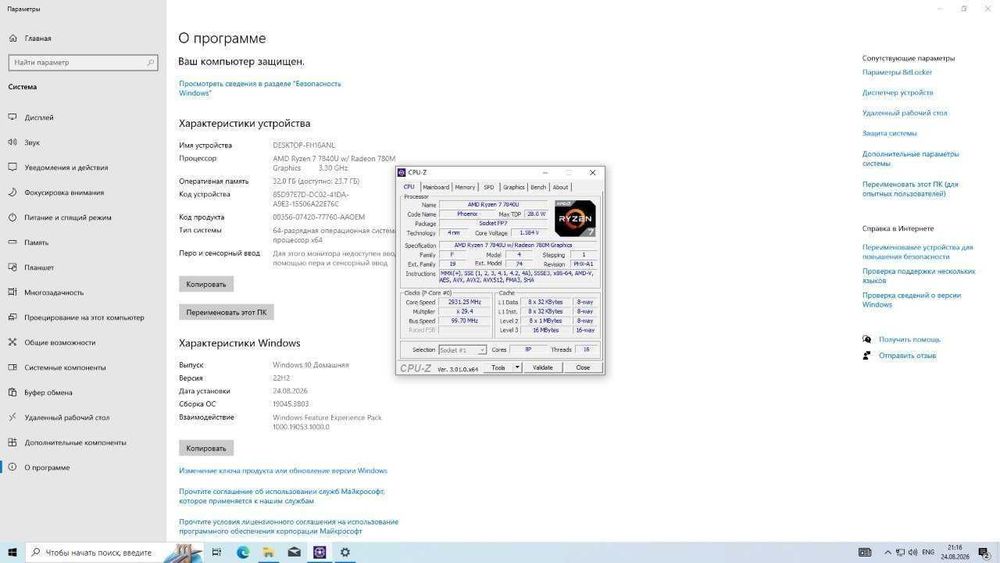
Task: Click the Validate button in CPU-Z
Action: point(543,367)
